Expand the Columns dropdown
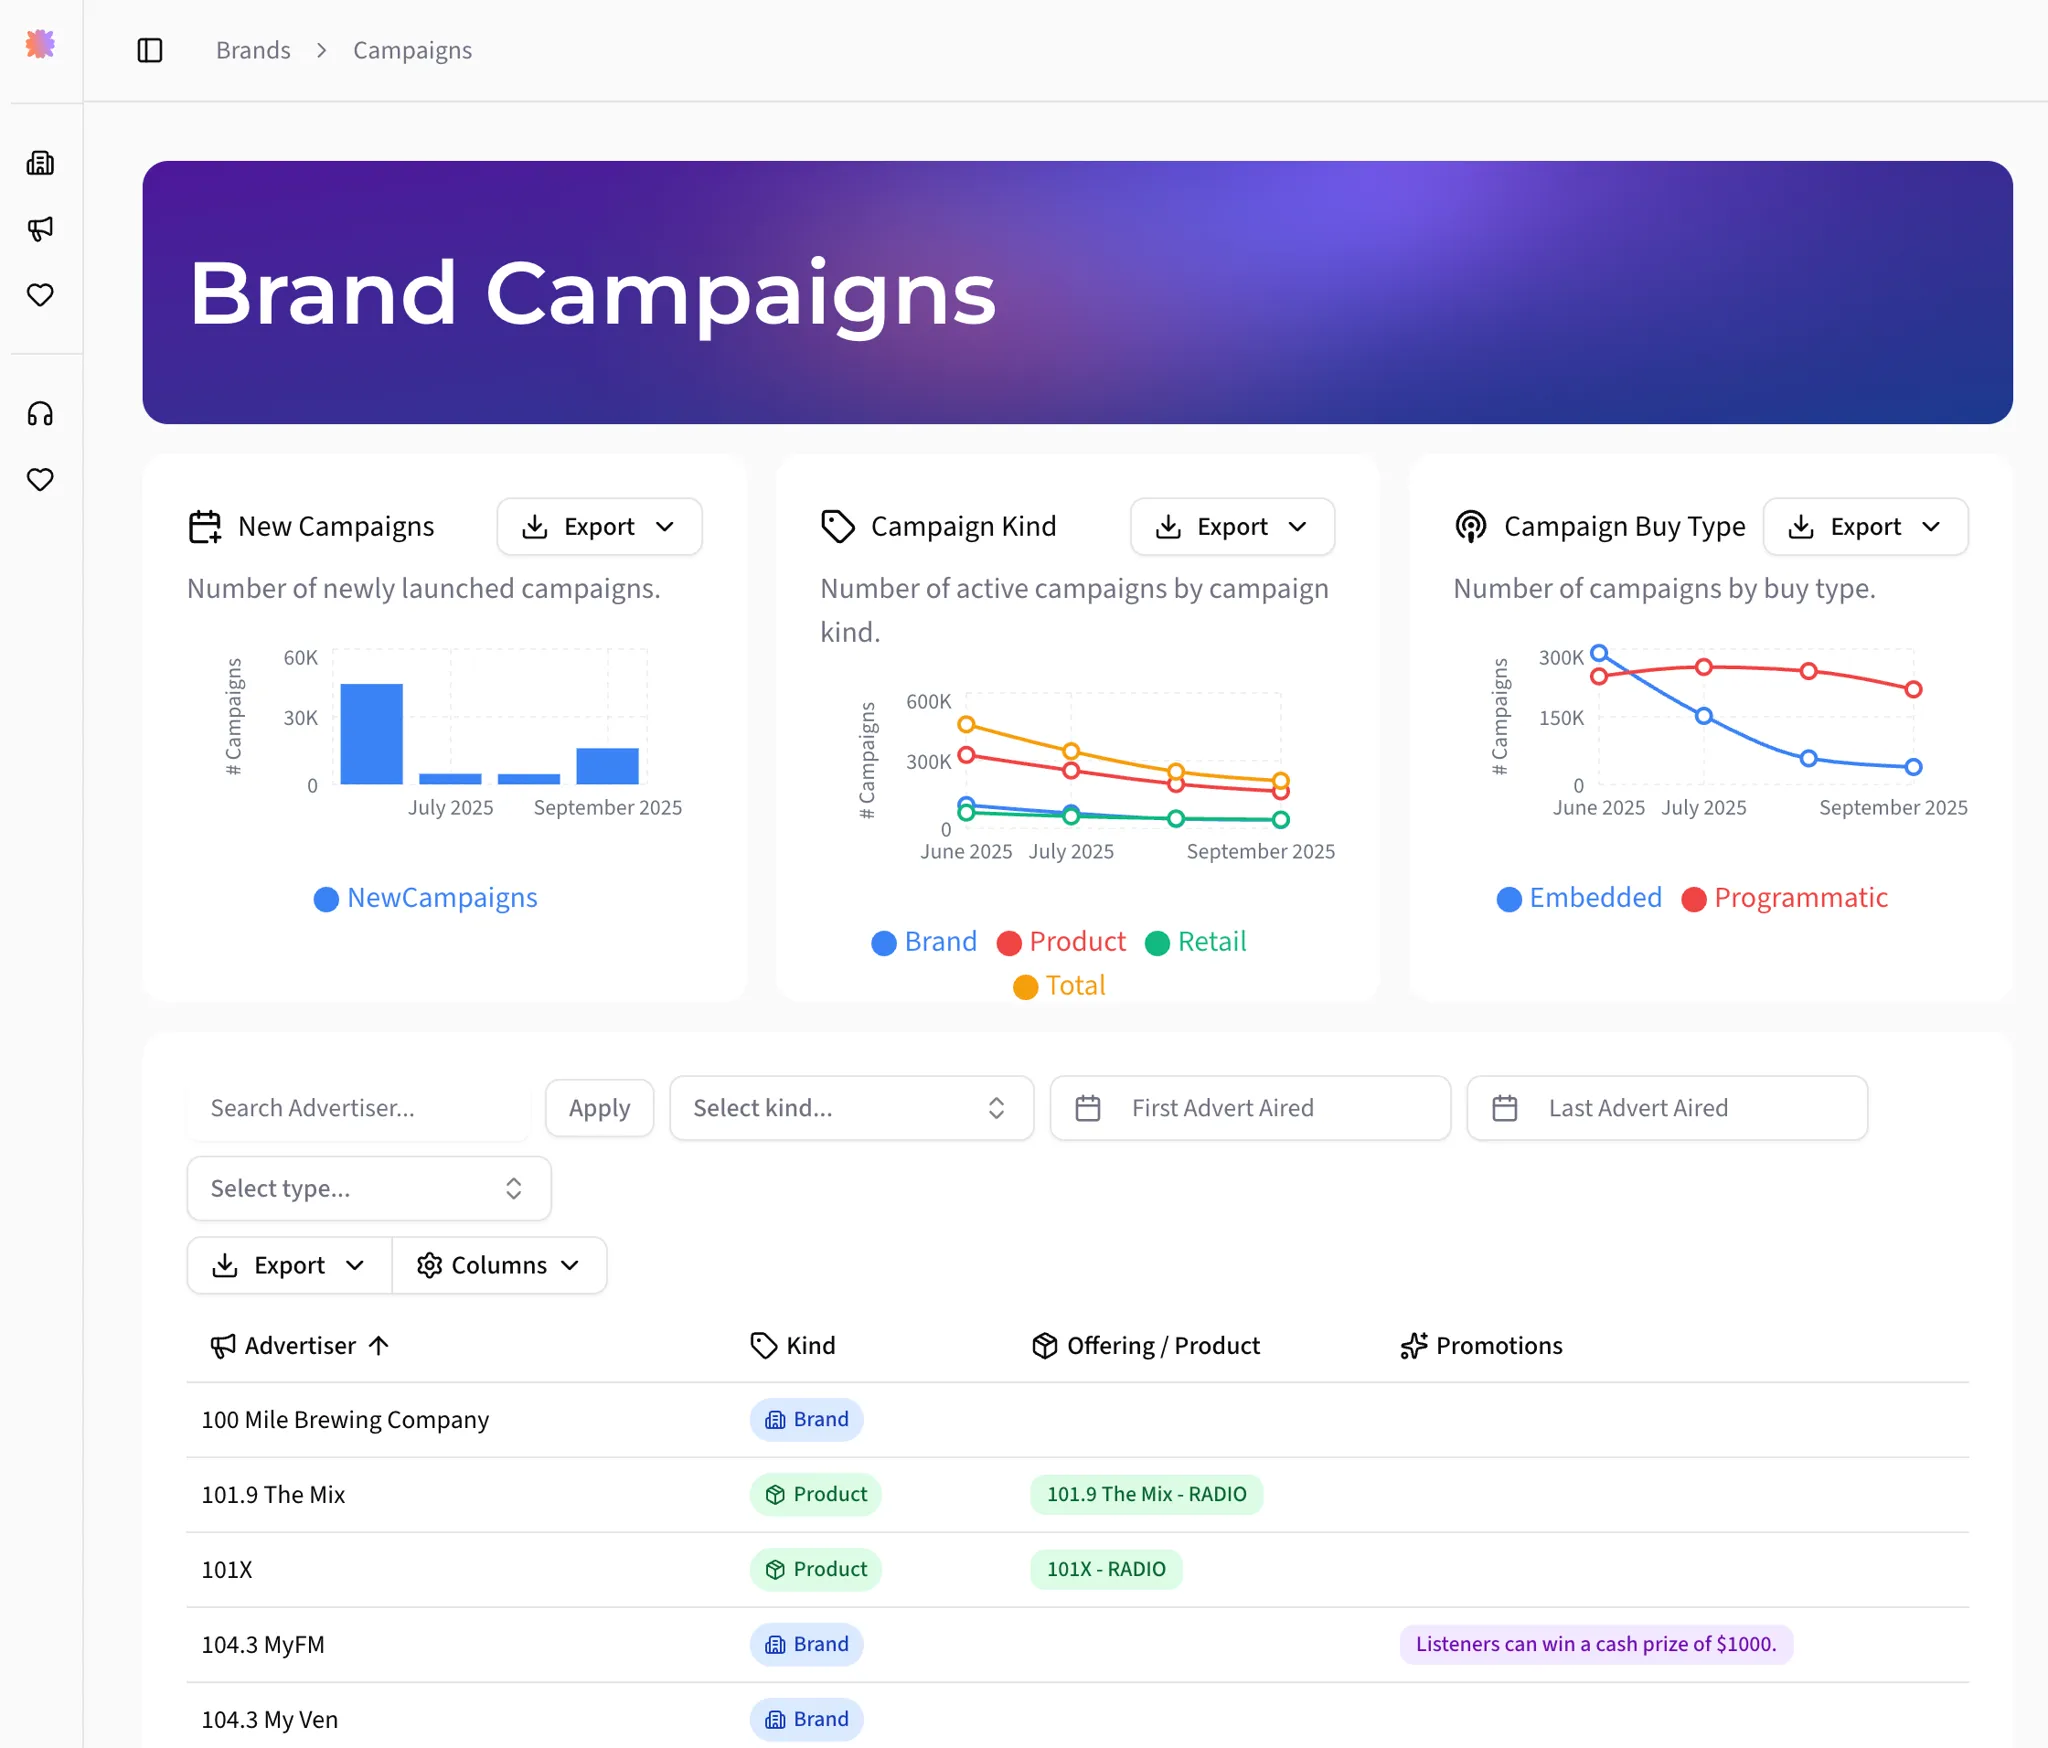 (498, 1266)
